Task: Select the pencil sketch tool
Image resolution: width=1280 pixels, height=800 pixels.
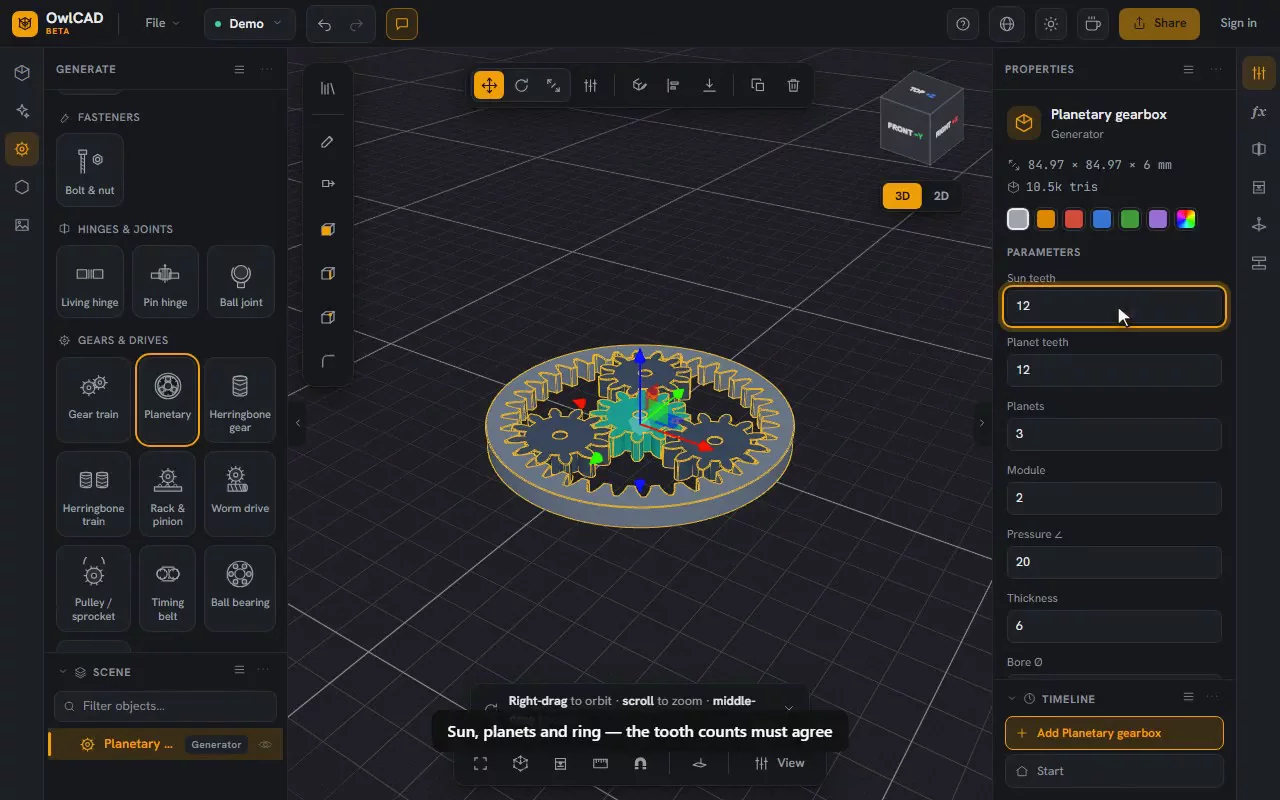Action: point(327,142)
